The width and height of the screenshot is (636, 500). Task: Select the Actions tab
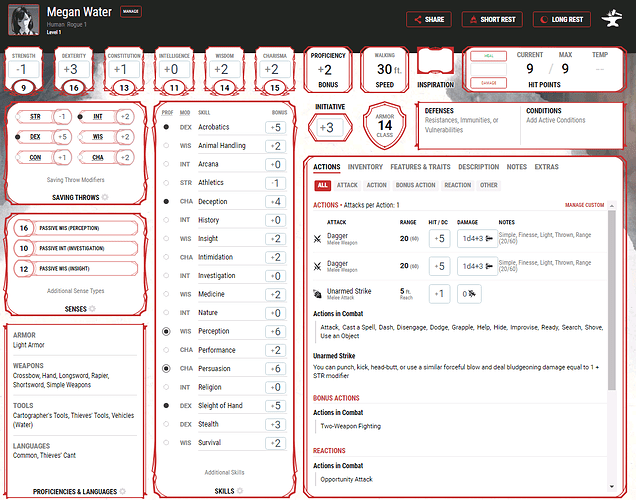coord(327,167)
